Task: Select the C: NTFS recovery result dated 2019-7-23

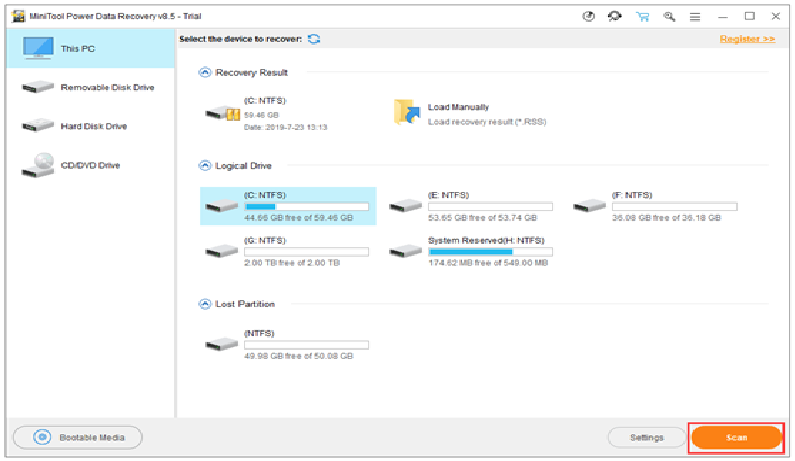Action: click(266, 114)
